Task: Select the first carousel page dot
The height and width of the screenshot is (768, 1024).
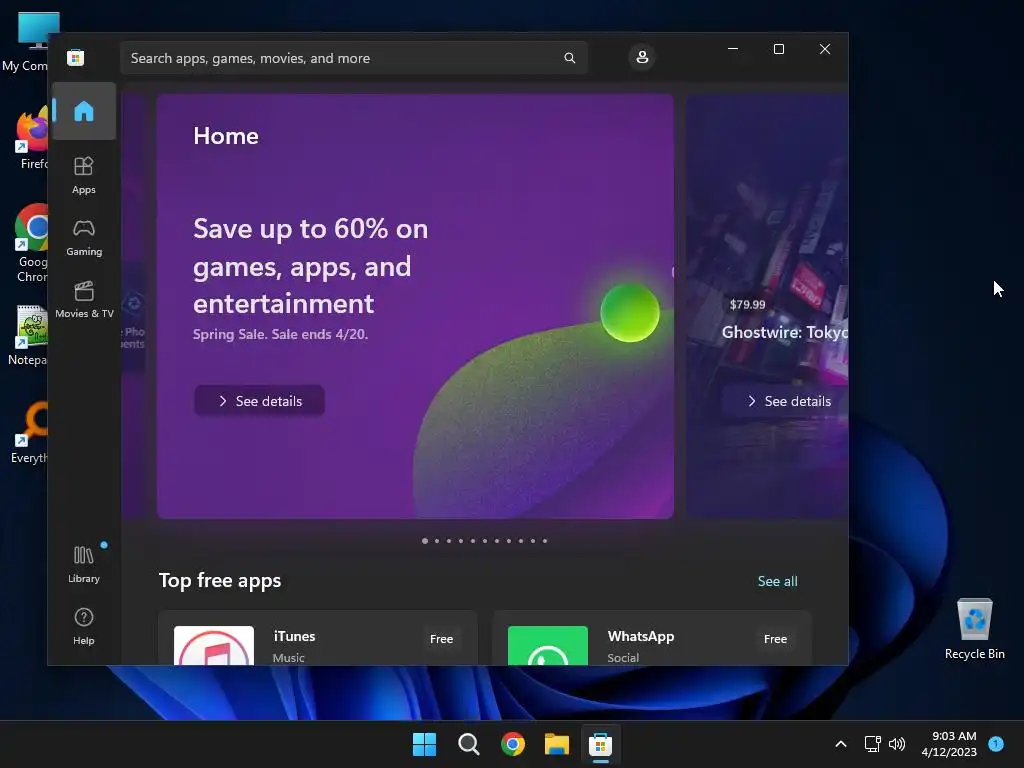Action: (425, 541)
